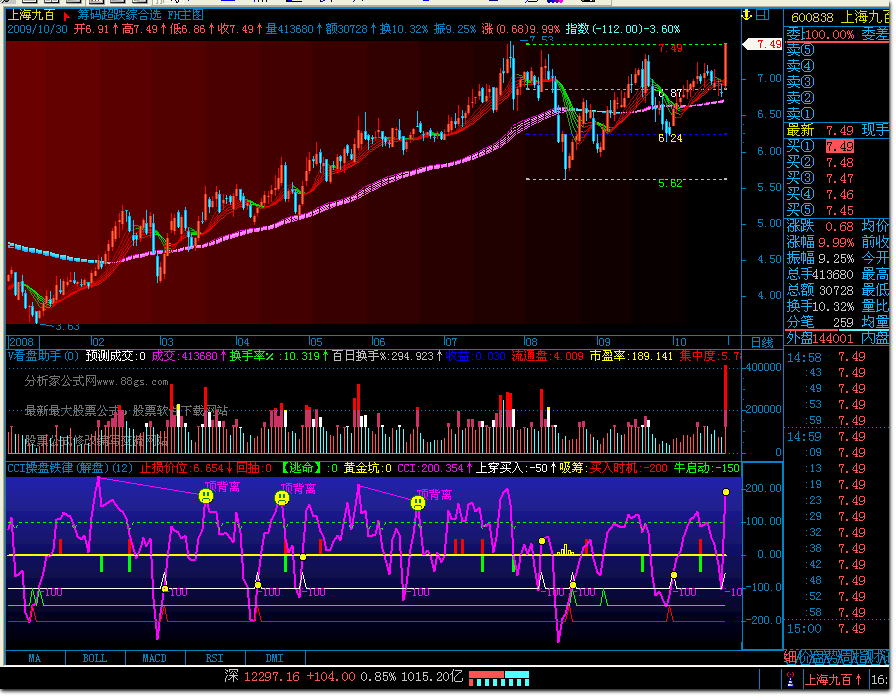Click the V看盘助手 volume indicator title
Image resolution: width=896 pixels, height=696 pixels.
[x=40, y=355]
